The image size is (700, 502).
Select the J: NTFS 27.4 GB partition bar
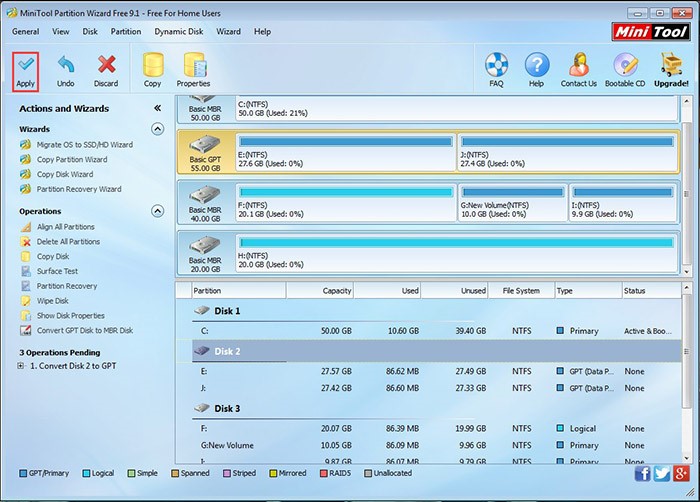[567, 152]
